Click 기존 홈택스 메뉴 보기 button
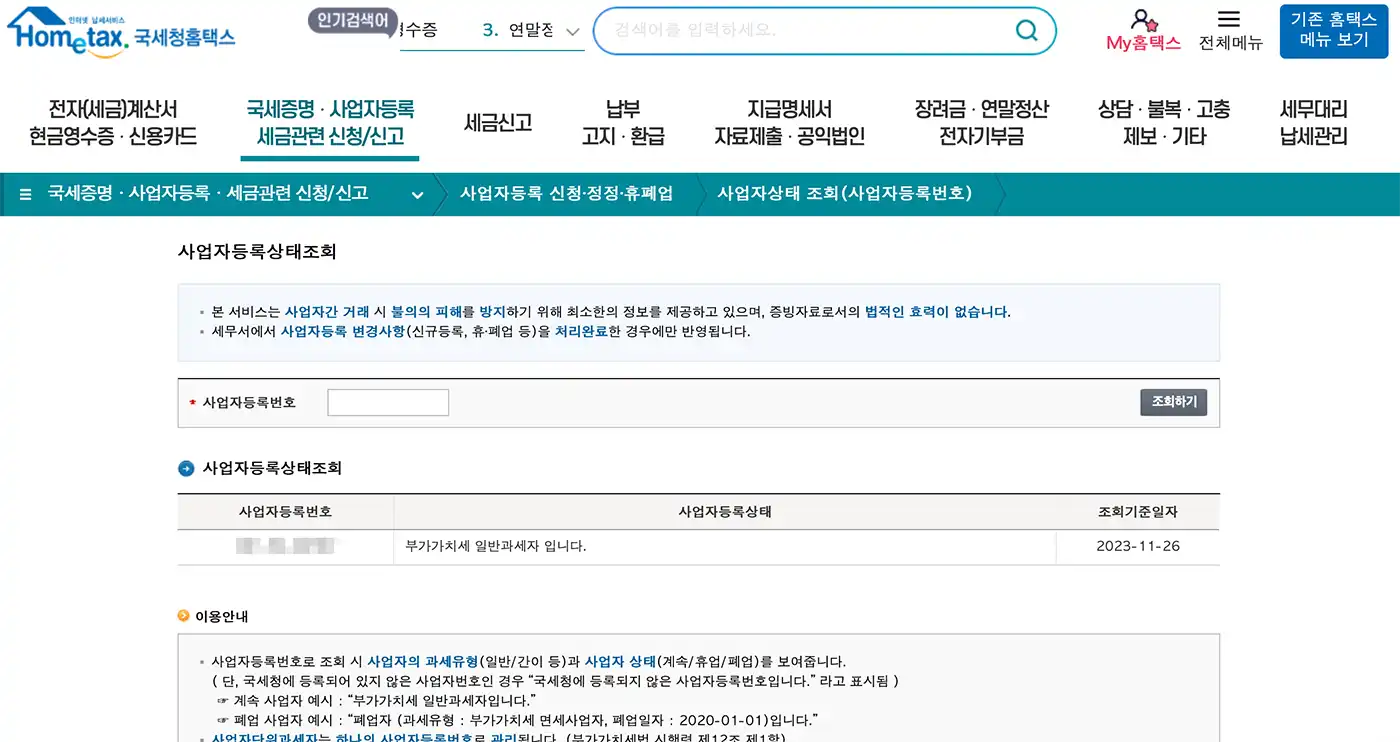The image size is (1400, 742). (1334, 31)
